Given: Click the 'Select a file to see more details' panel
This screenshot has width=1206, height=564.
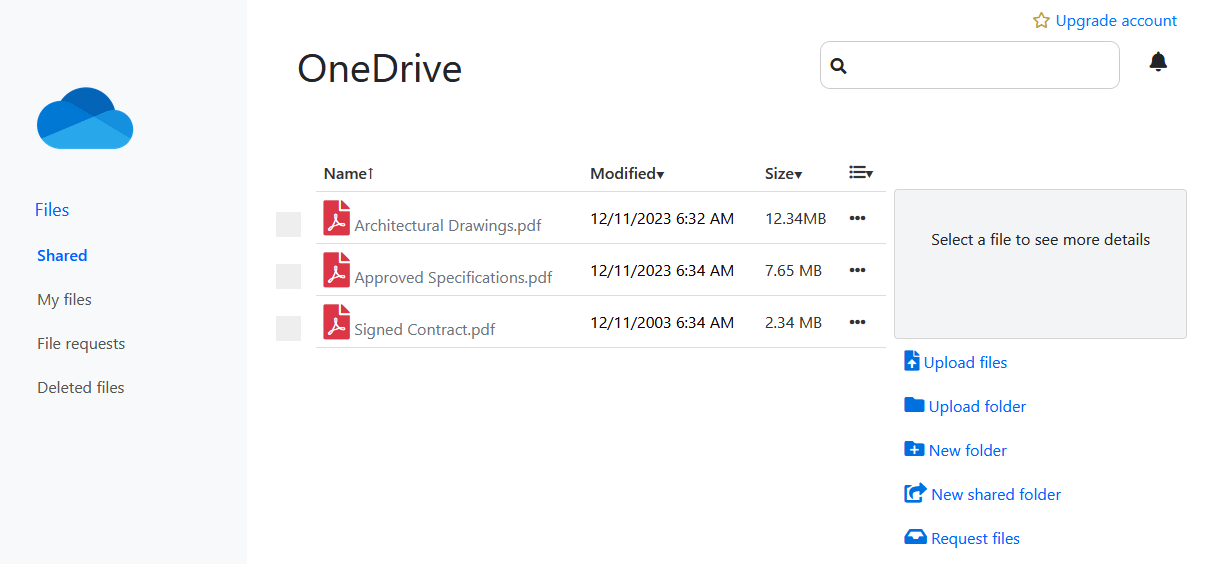Looking at the screenshot, I should [1040, 264].
